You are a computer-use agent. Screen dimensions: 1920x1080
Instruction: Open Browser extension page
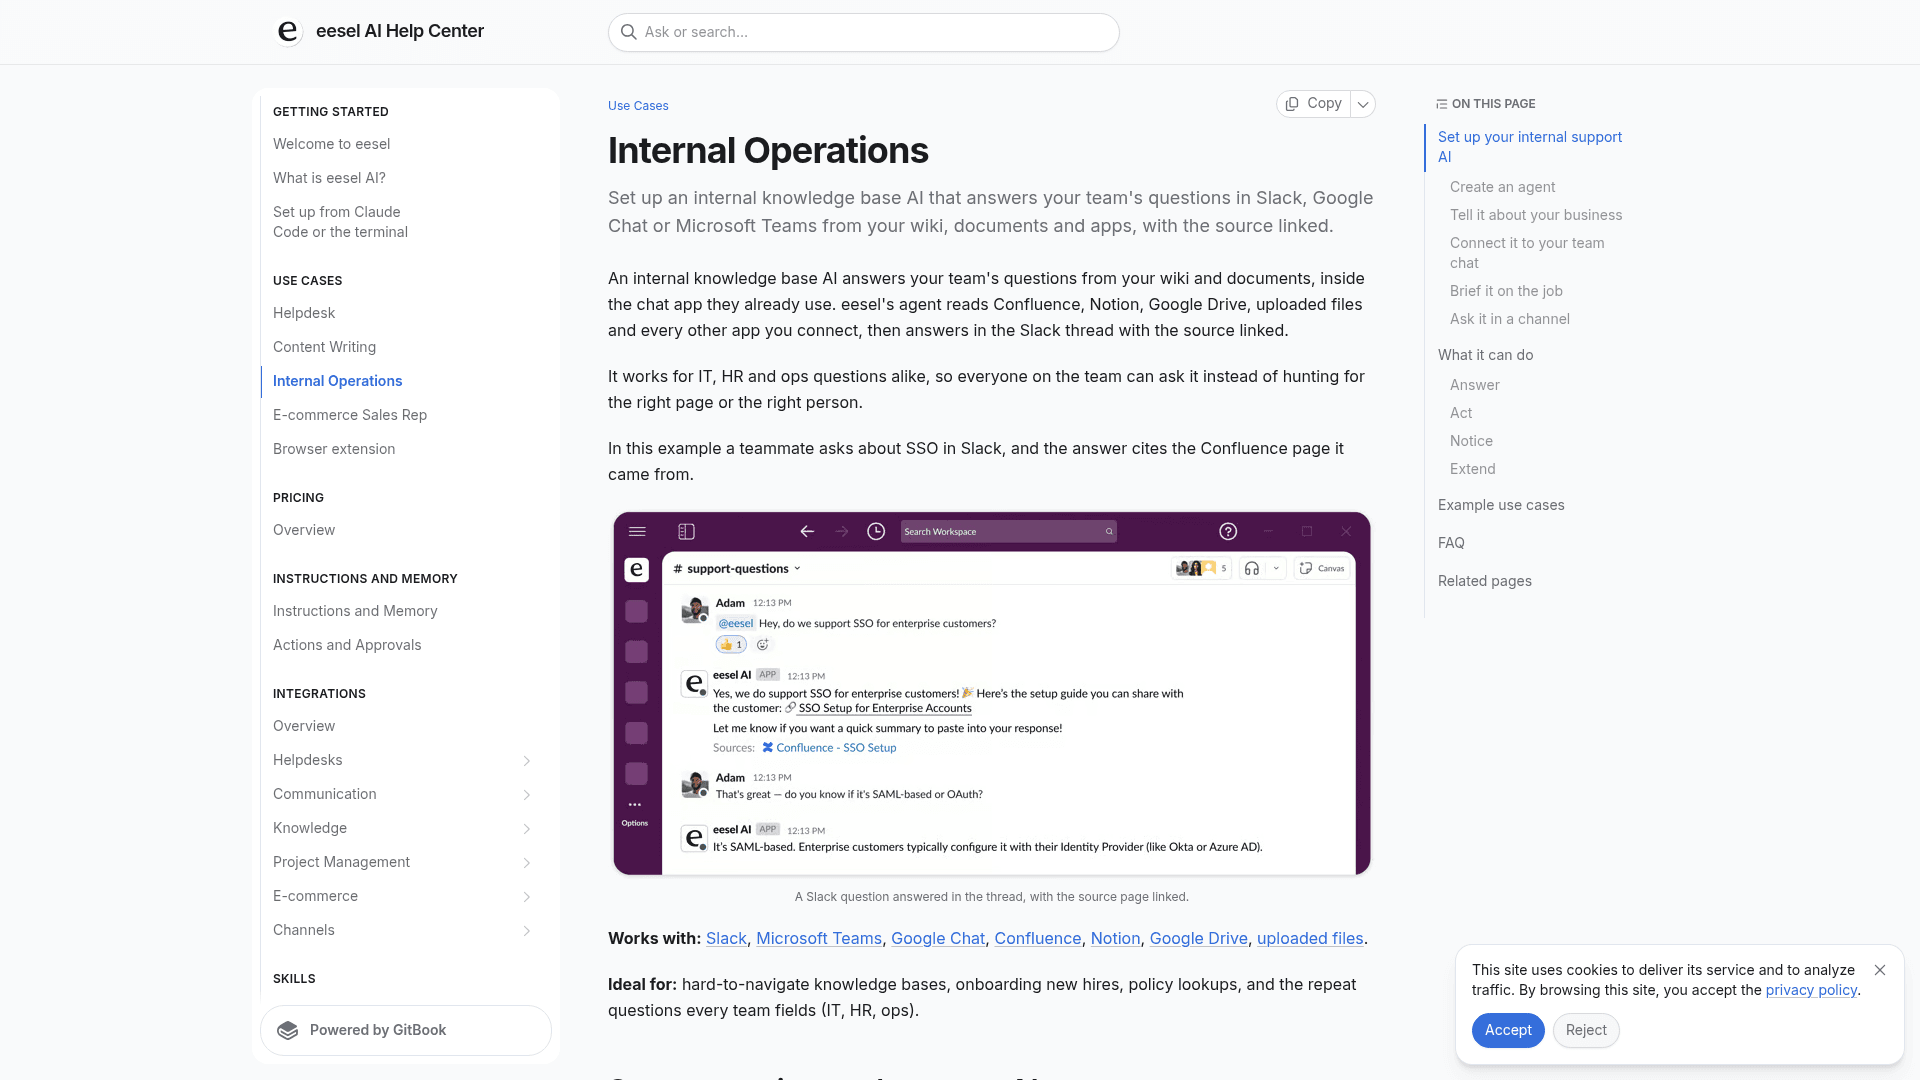[334, 449]
